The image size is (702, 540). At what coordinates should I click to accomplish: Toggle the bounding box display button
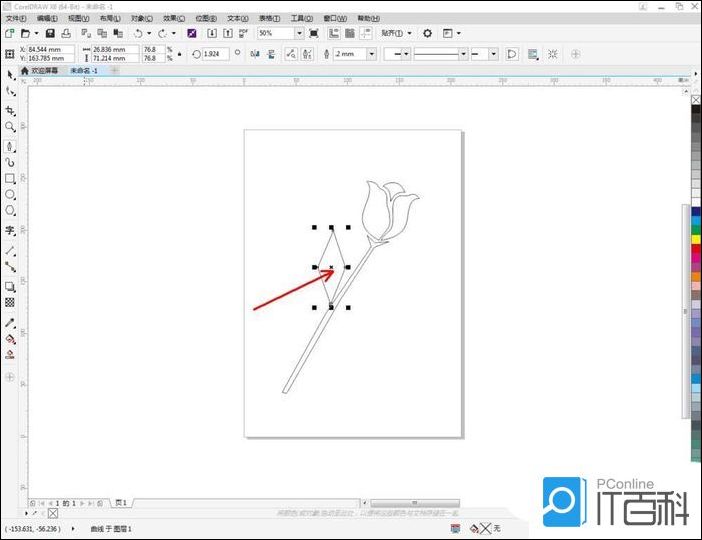tap(553, 54)
